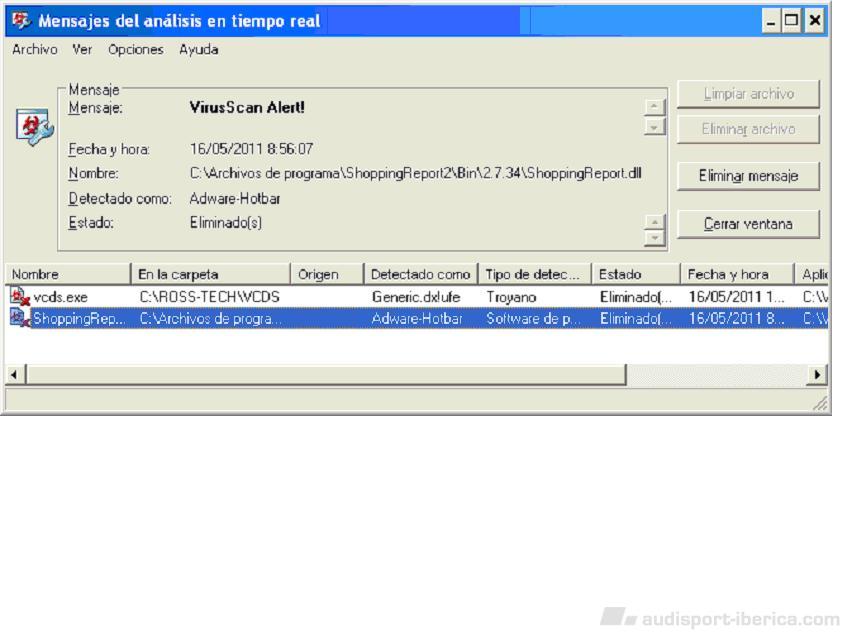Sort the list by the Nombre column header

point(68,274)
